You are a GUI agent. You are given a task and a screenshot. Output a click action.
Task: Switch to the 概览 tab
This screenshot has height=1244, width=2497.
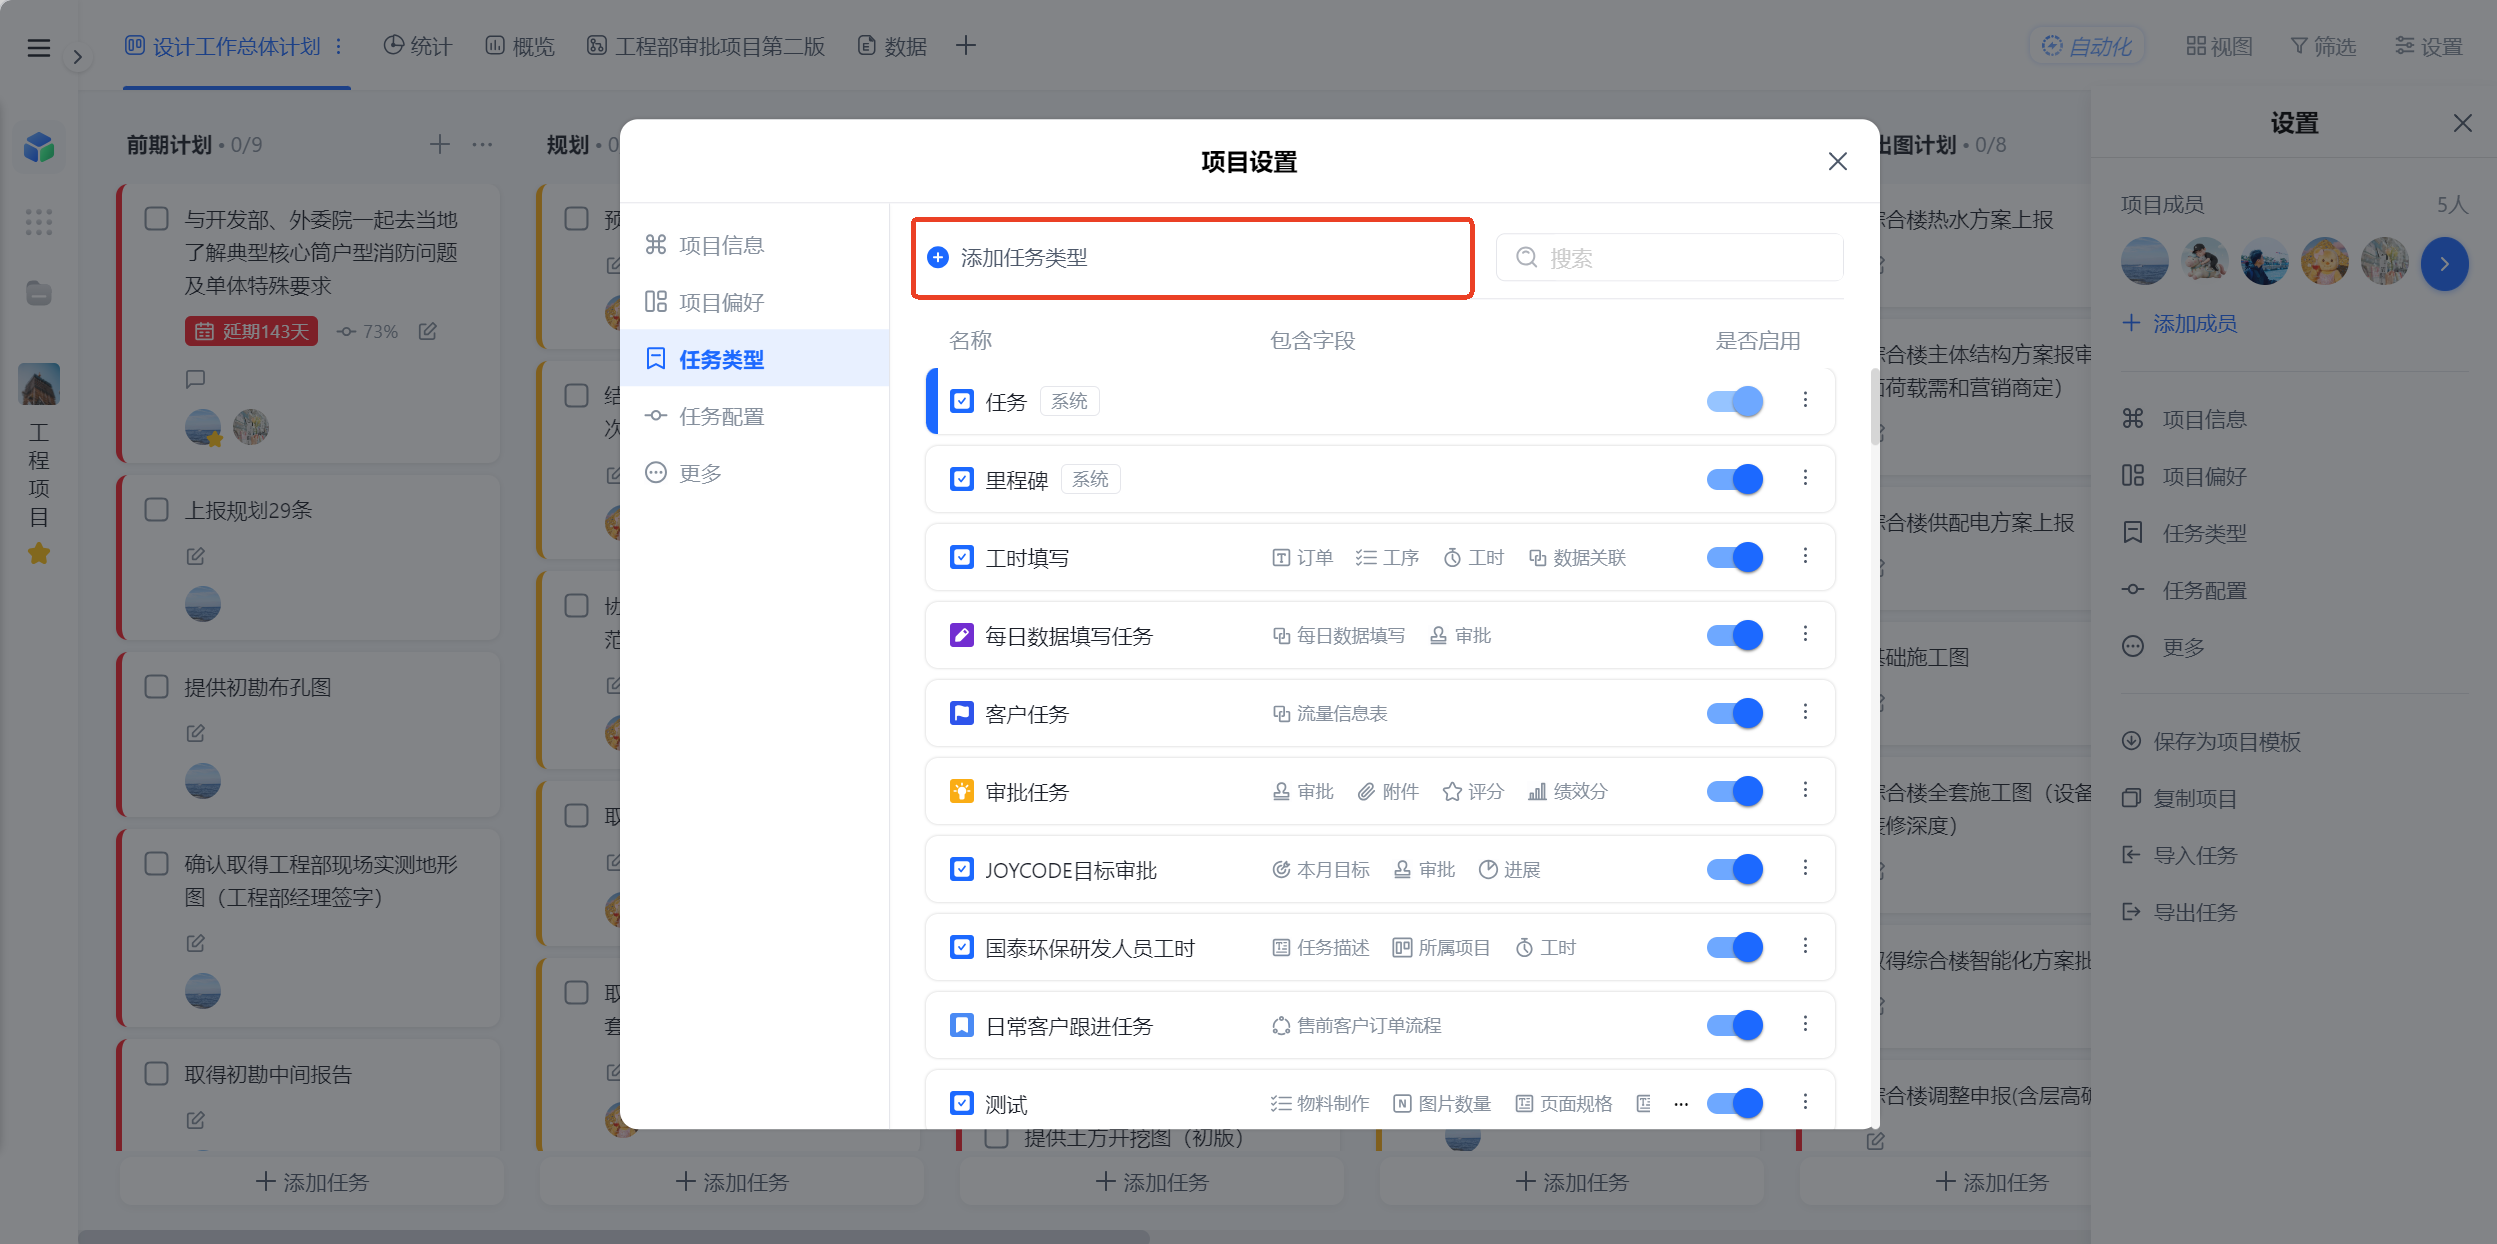[x=520, y=46]
